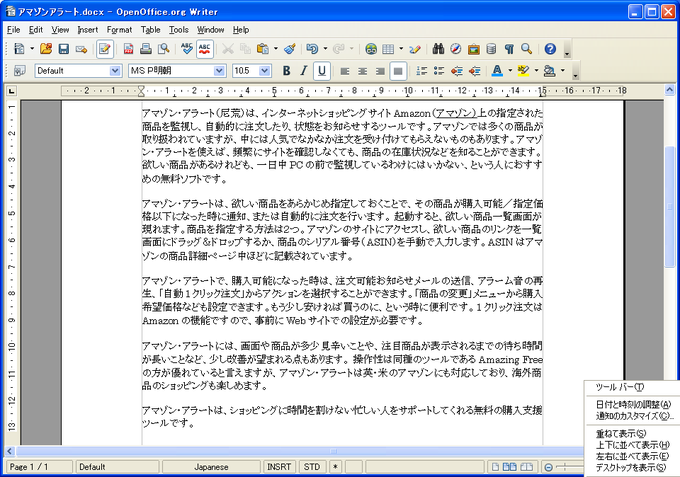
Task: Click the Paste clipboard icon
Action: 262,49
